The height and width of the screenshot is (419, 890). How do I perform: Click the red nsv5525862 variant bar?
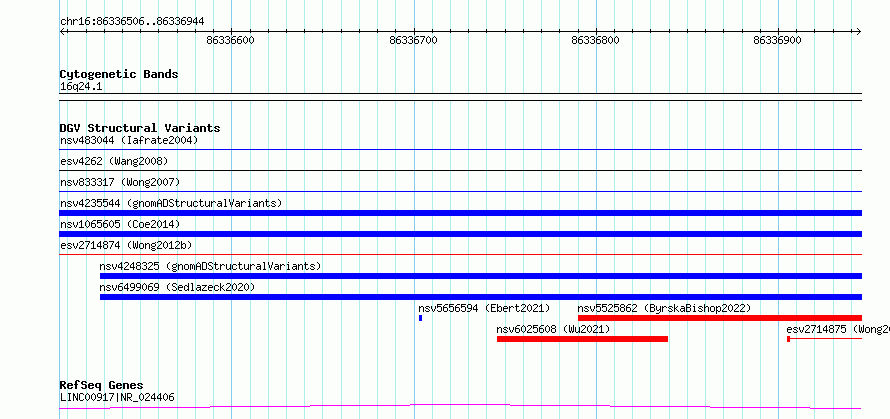coord(720,318)
